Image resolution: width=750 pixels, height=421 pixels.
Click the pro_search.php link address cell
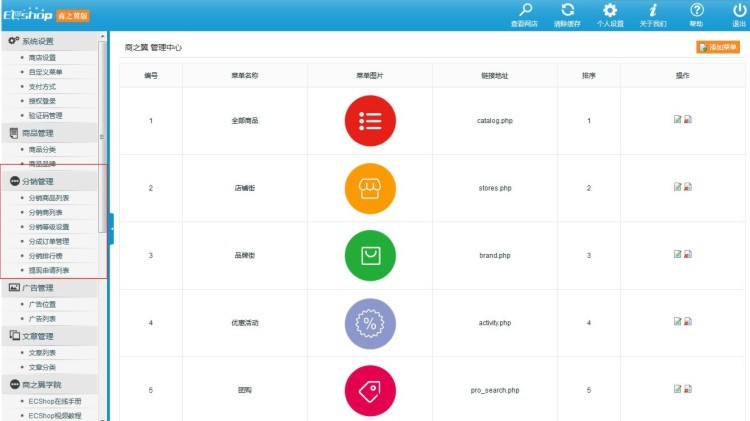(x=495, y=390)
